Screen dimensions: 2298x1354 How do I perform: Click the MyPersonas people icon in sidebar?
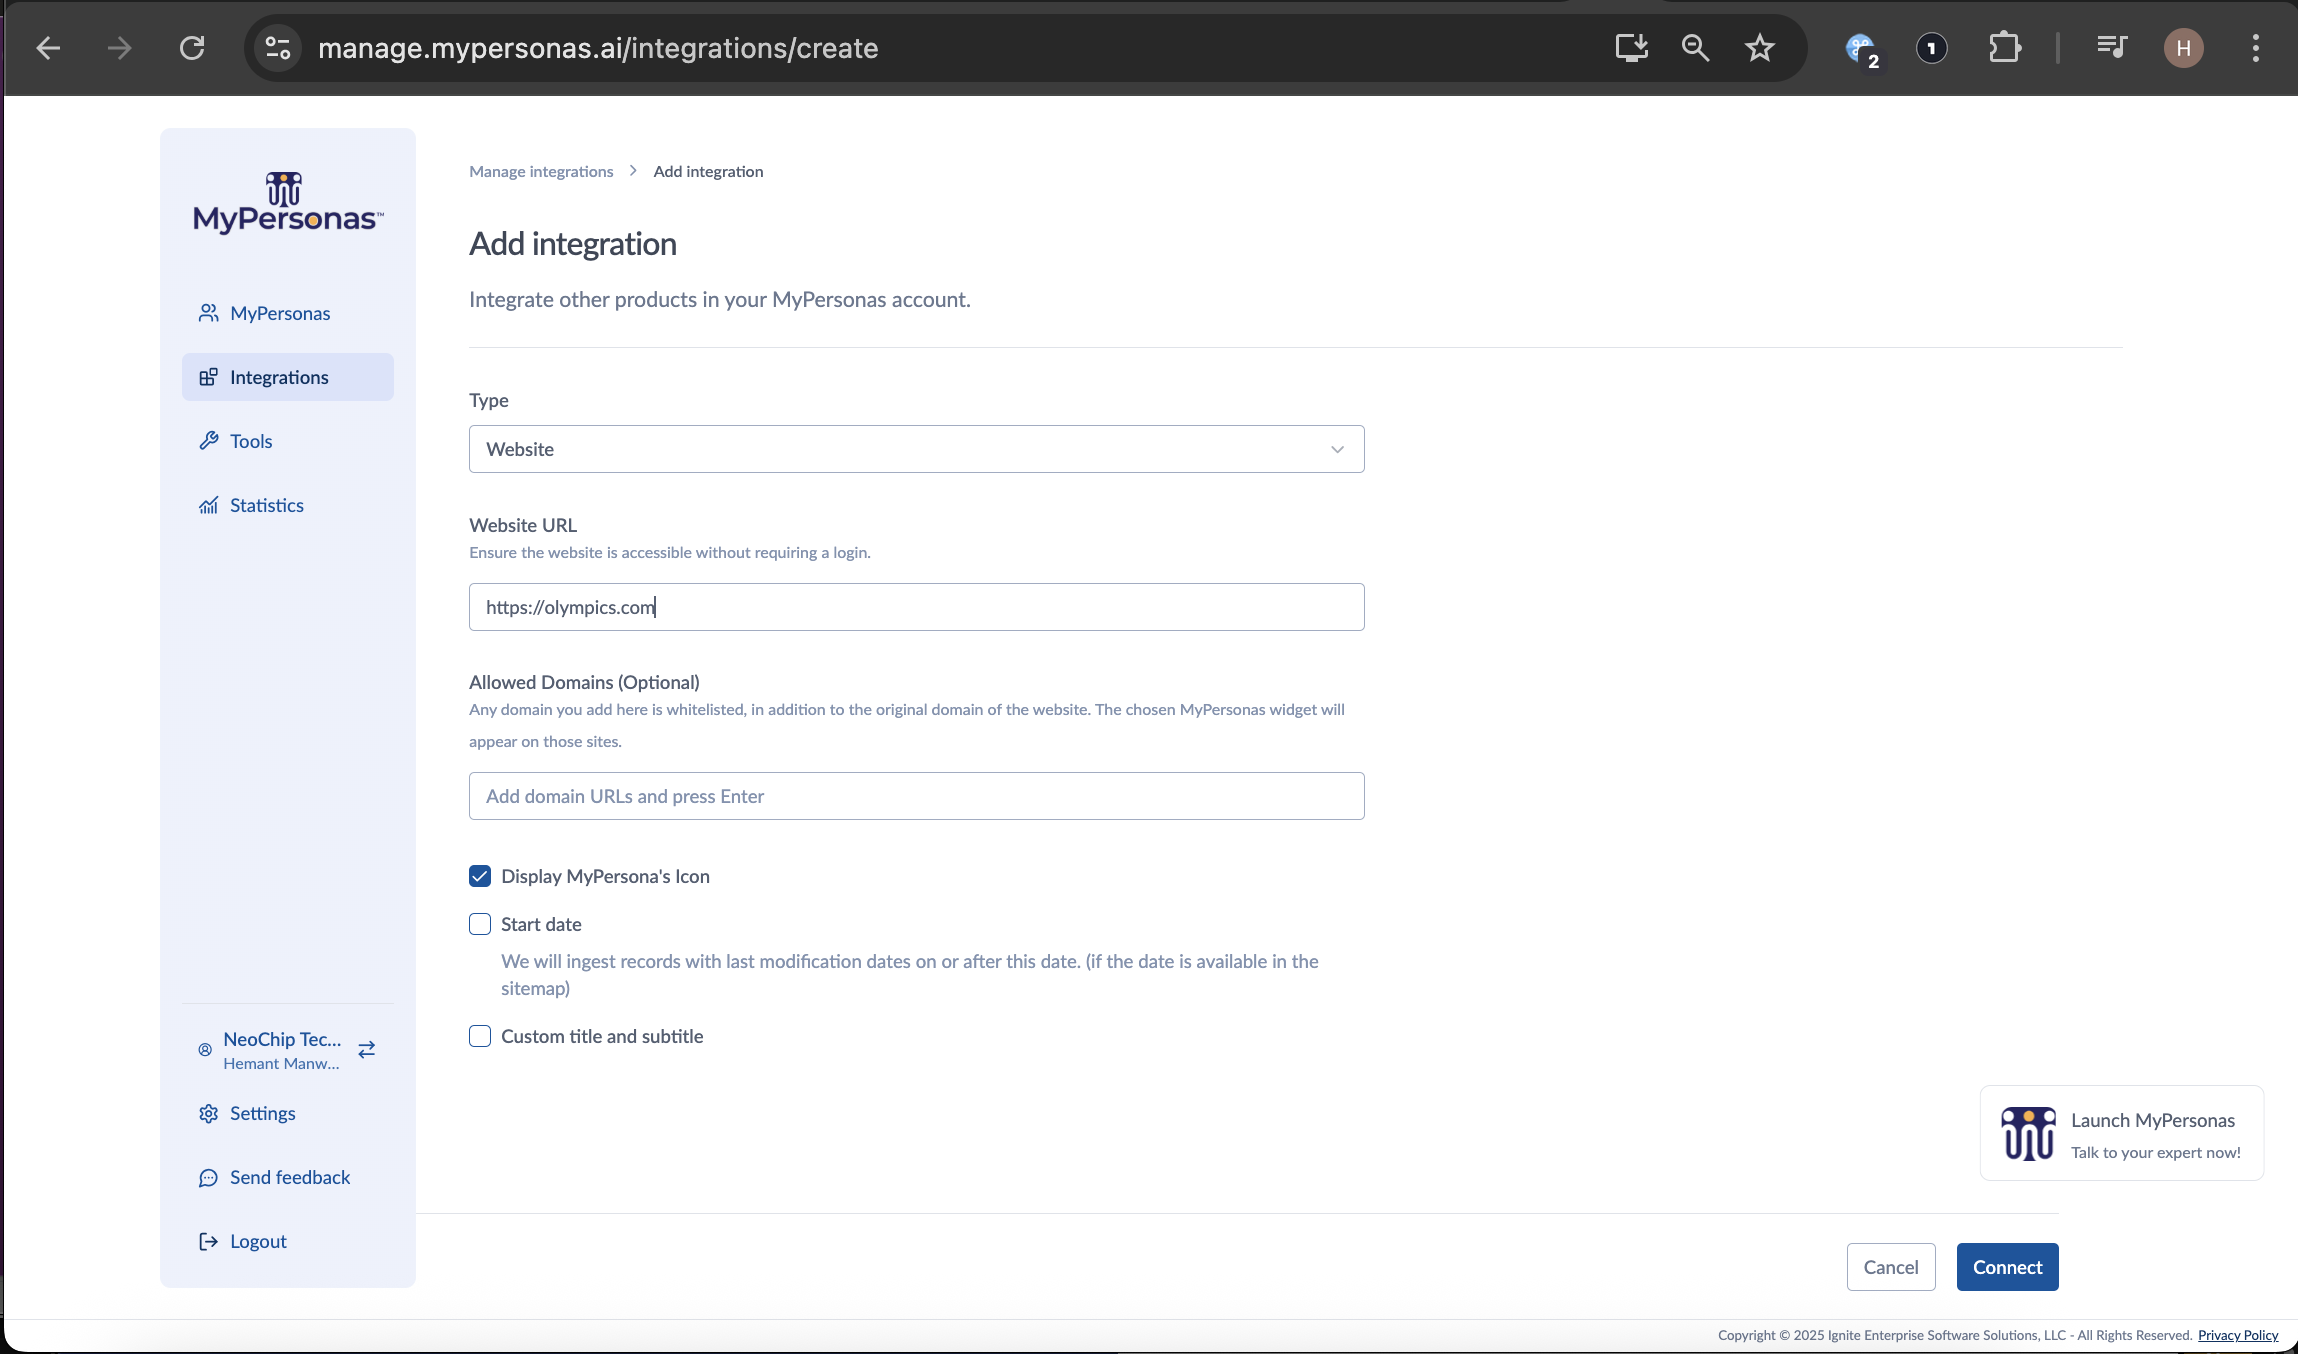pyautogui.click(x=208, y=313)
